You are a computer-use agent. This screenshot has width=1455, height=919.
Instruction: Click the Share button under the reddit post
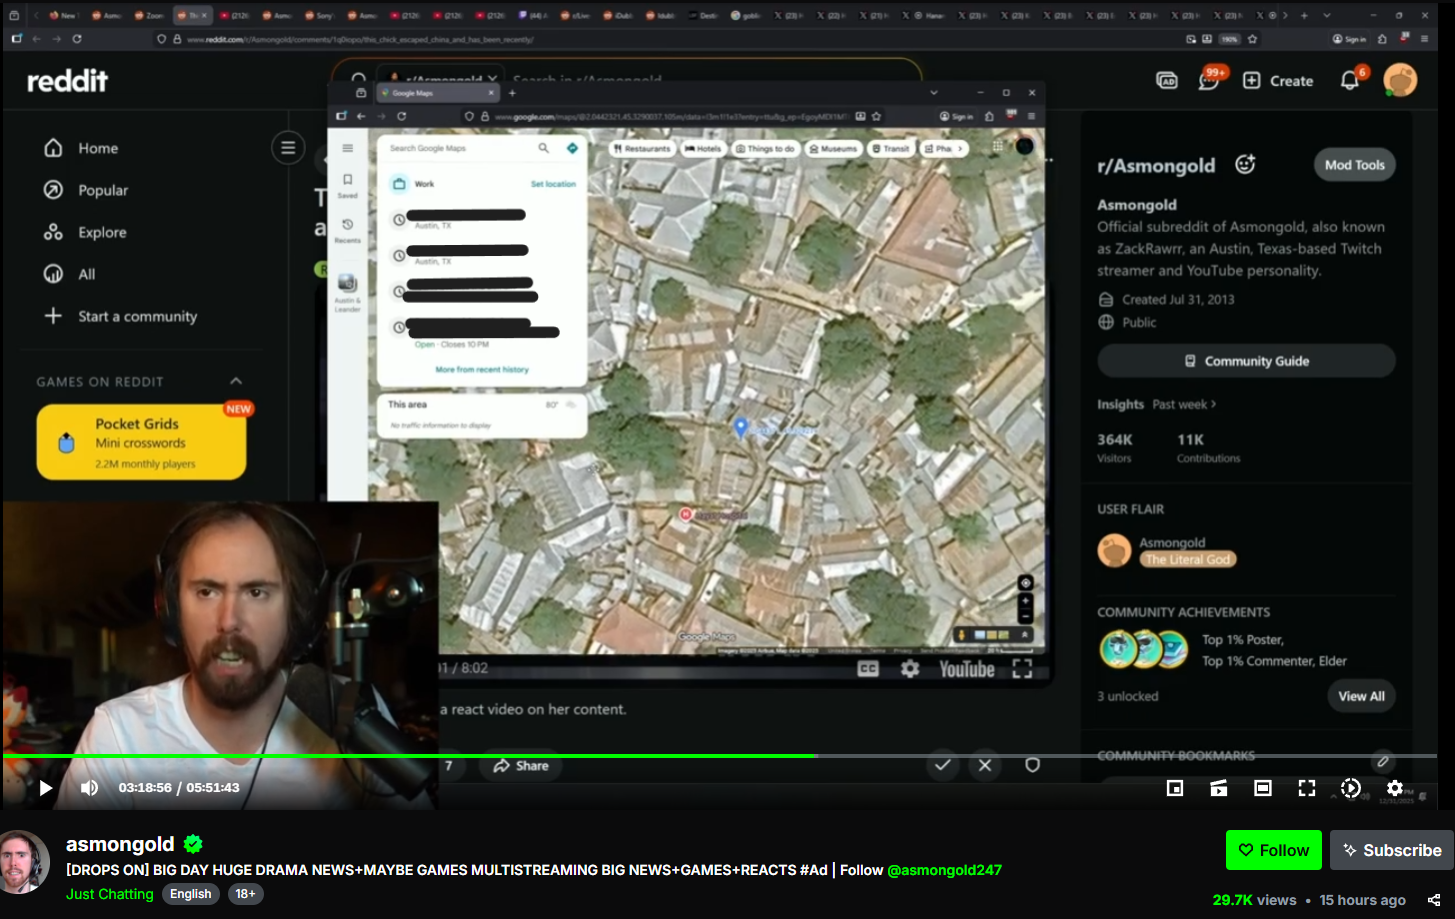click(x=521, y=766)
